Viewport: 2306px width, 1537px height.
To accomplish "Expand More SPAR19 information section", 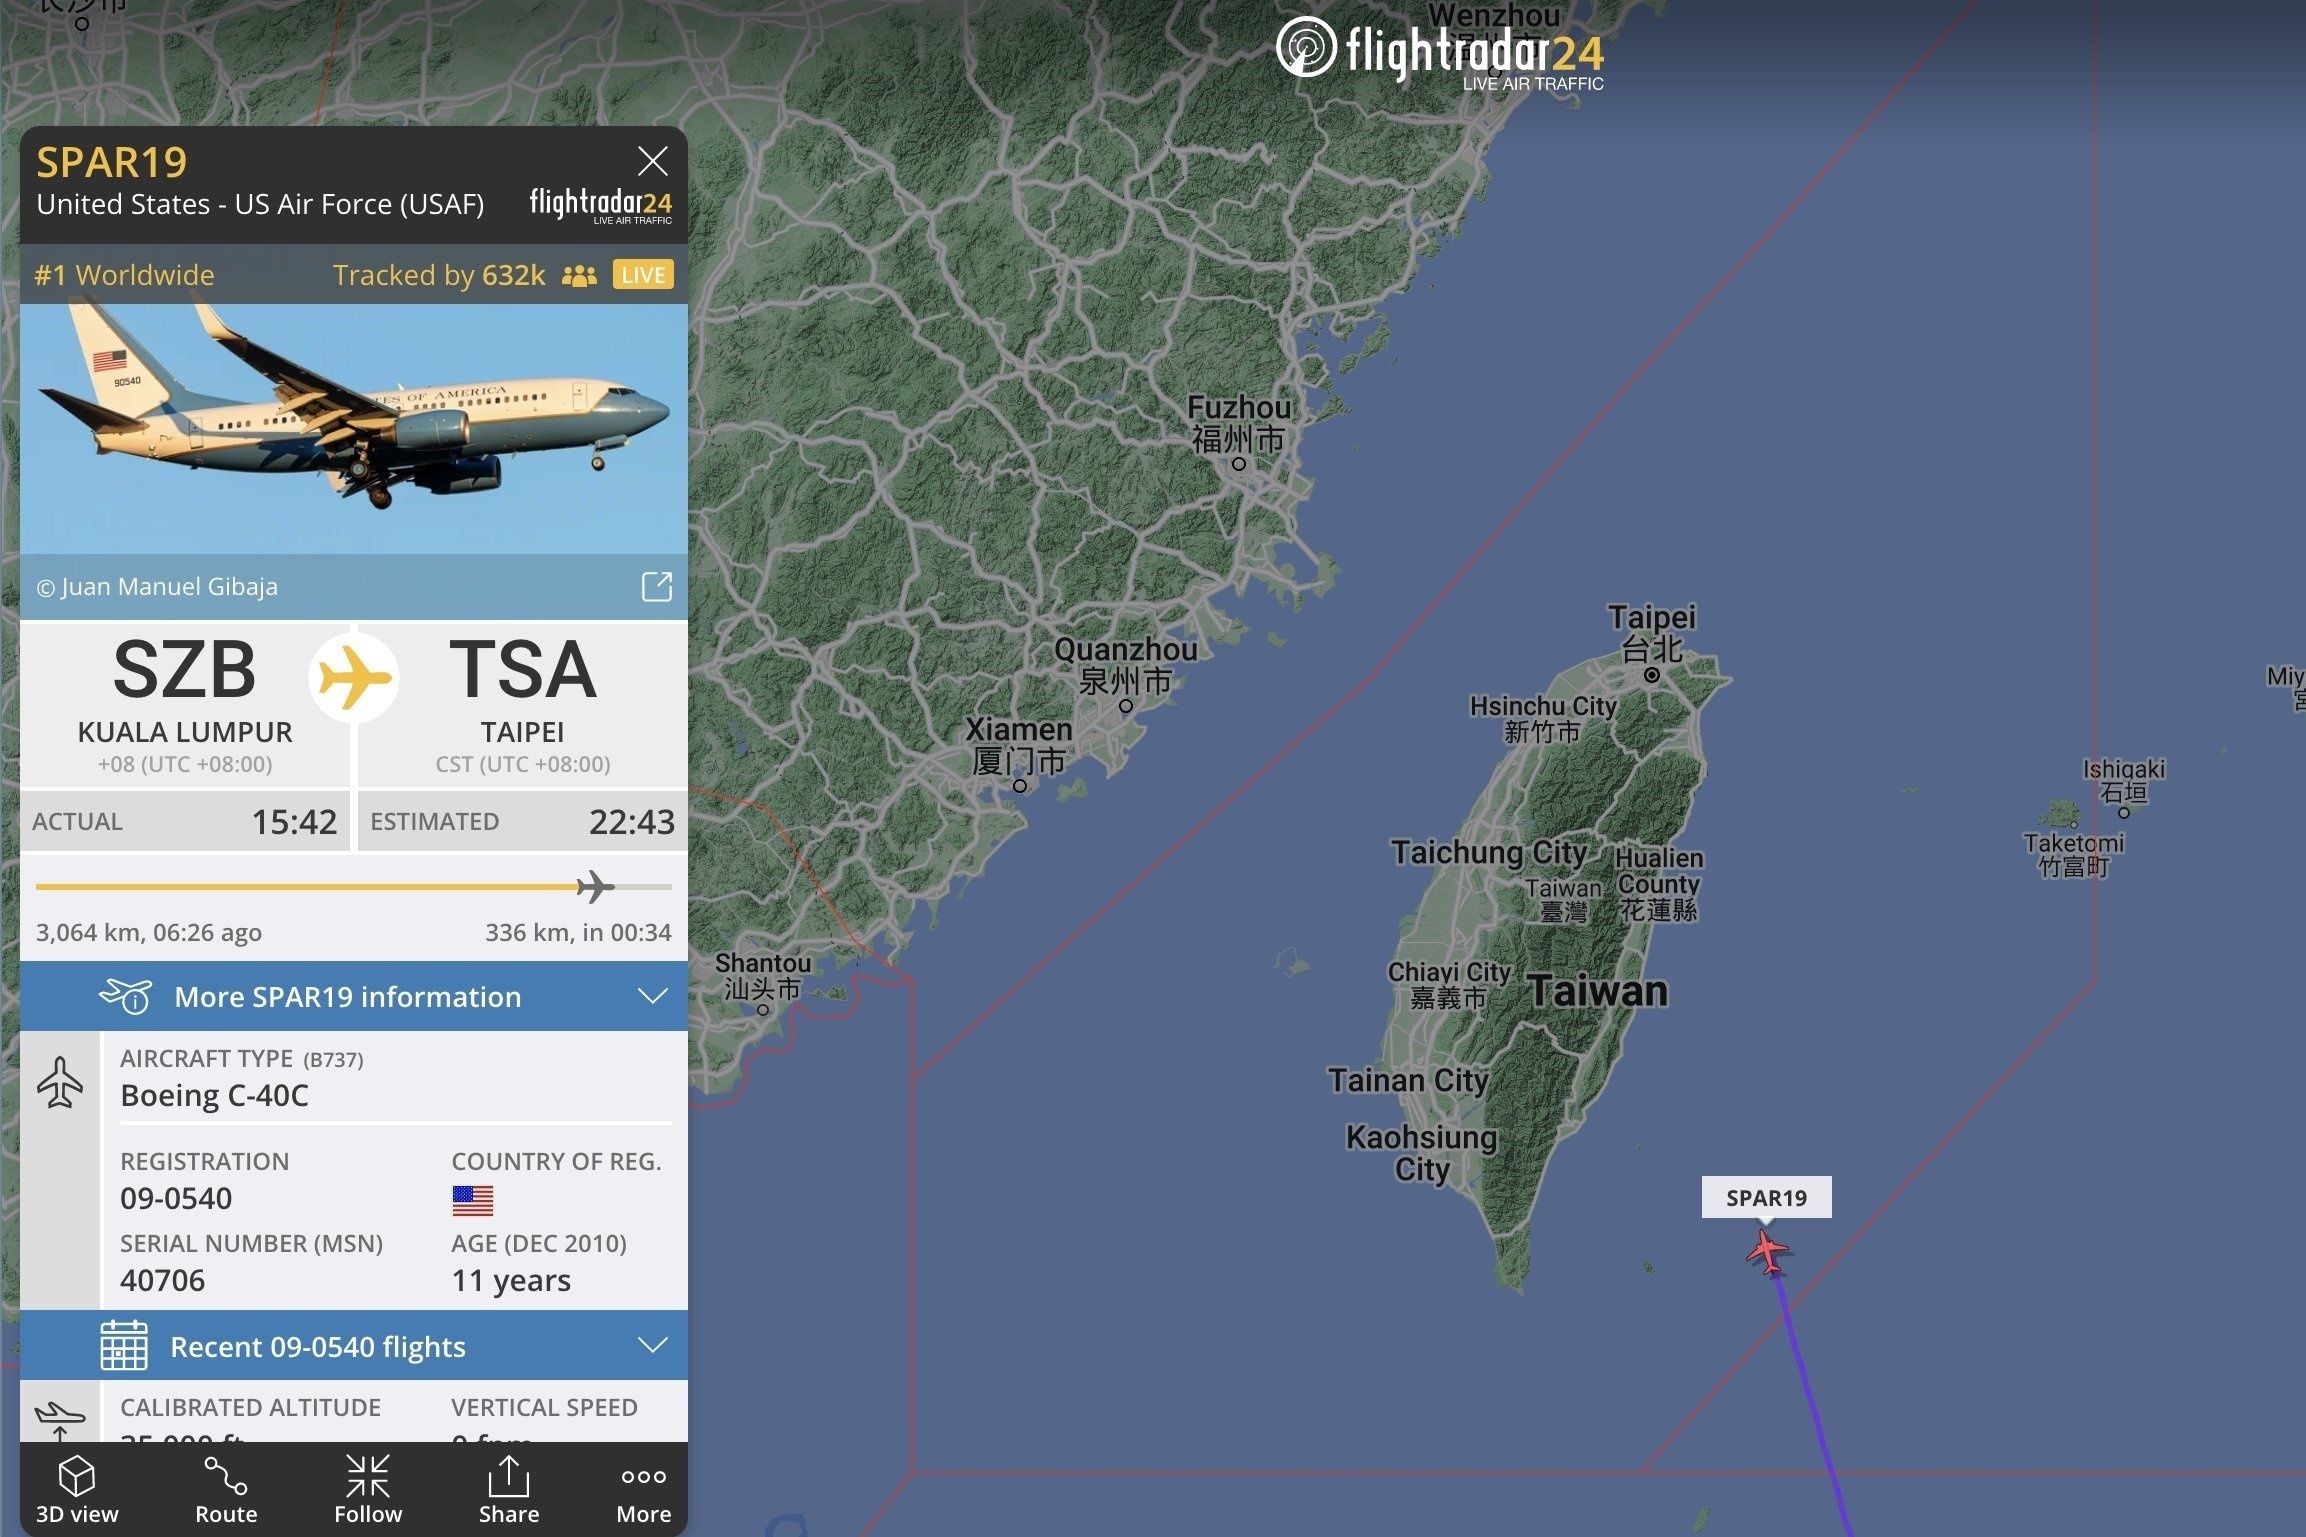I will [354, 997].
